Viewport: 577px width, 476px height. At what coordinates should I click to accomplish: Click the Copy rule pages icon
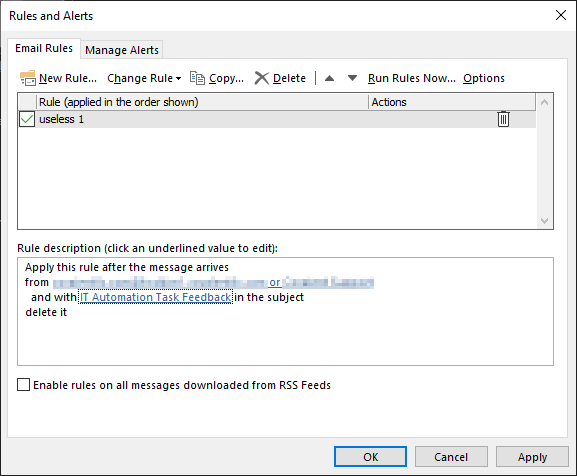tap(197, 78)
